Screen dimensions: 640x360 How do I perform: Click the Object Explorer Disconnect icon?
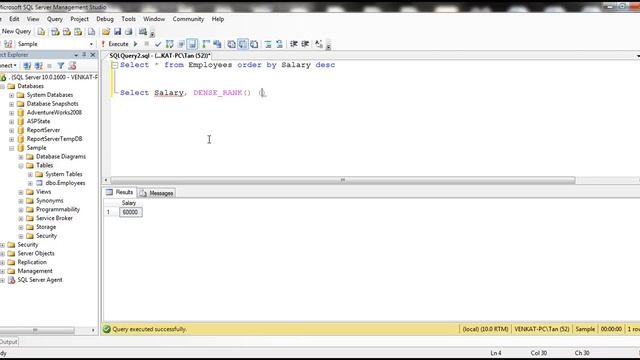(38, 66)
